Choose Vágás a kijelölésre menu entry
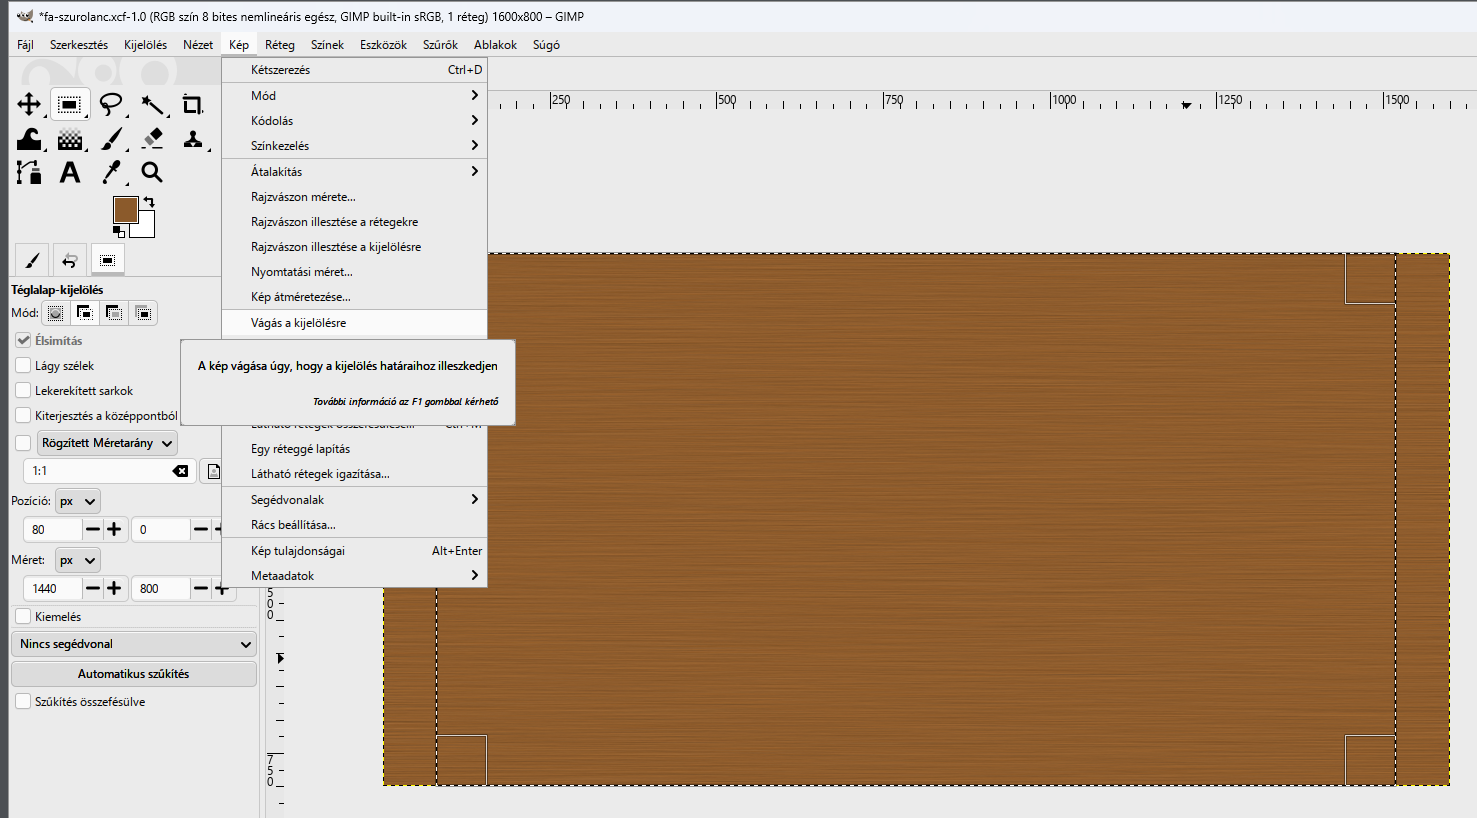 point(354,323)
